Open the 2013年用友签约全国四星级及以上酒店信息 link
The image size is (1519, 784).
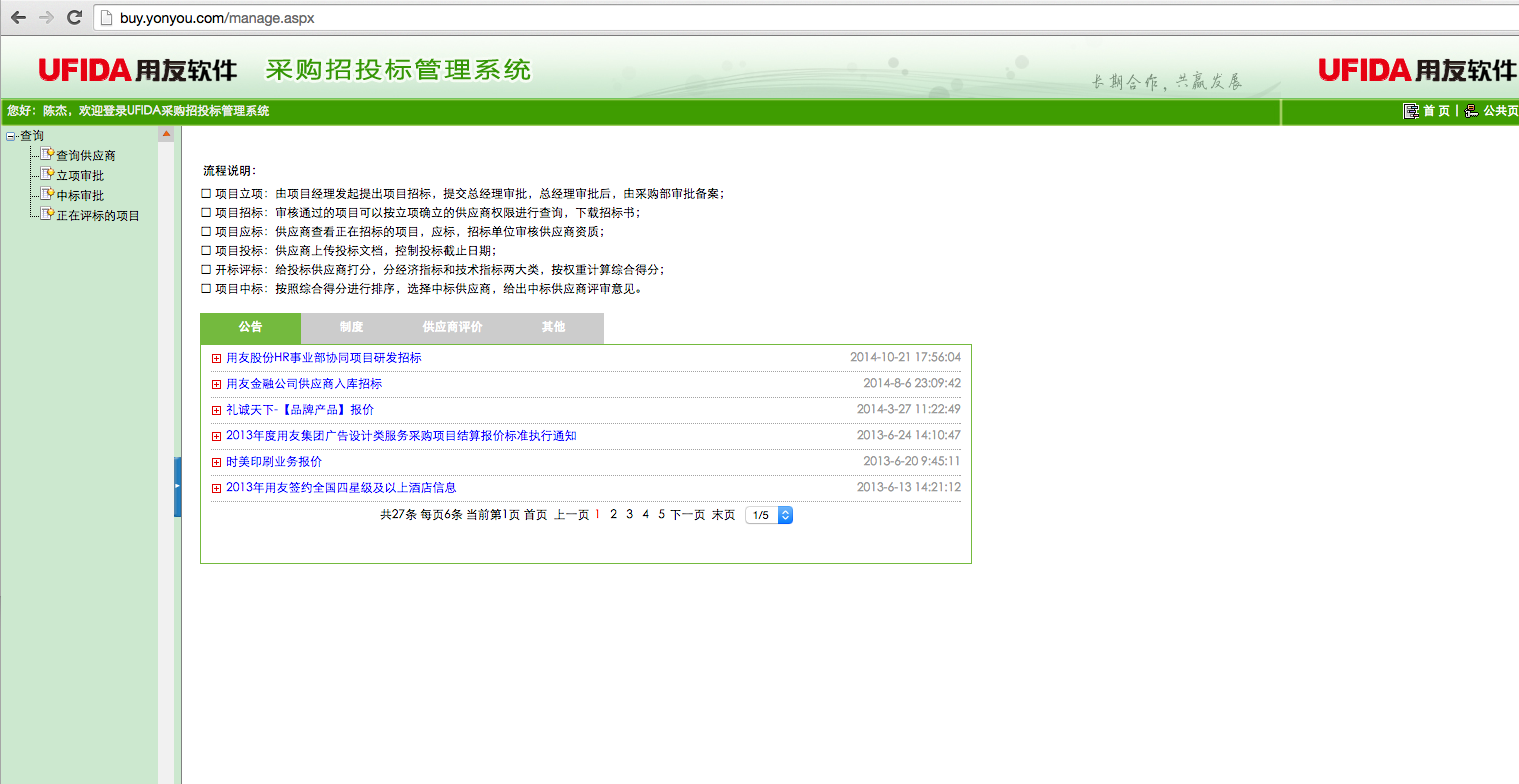(341, 488)
